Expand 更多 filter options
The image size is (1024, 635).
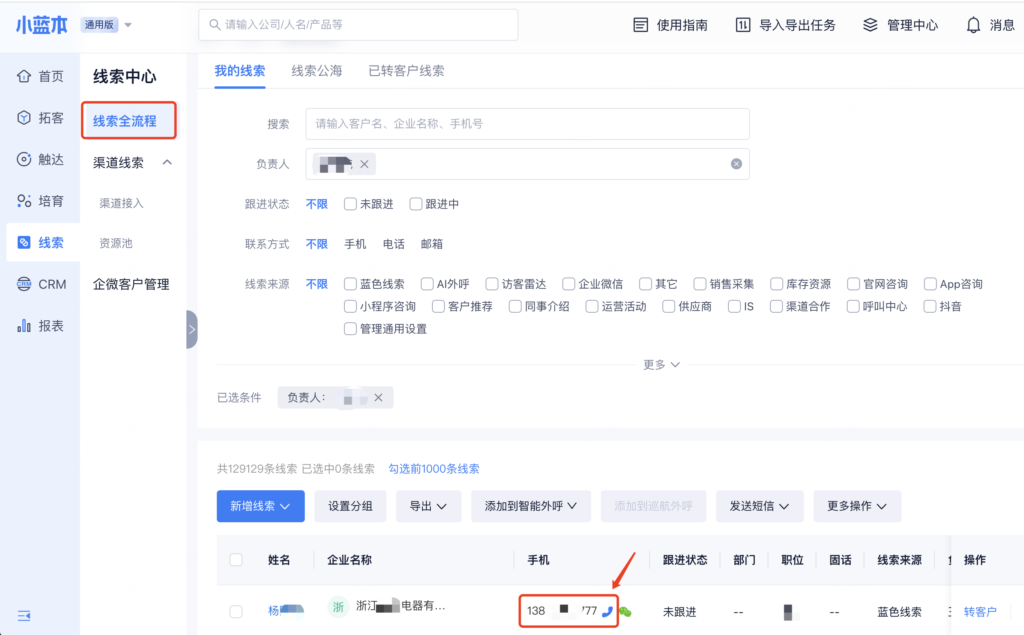661,365
